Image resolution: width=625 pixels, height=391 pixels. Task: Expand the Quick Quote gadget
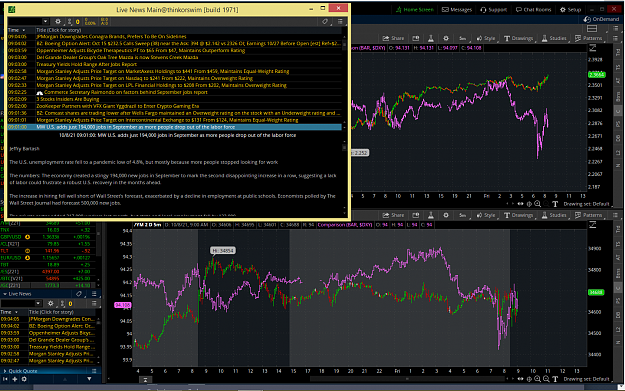coord(5,371)
